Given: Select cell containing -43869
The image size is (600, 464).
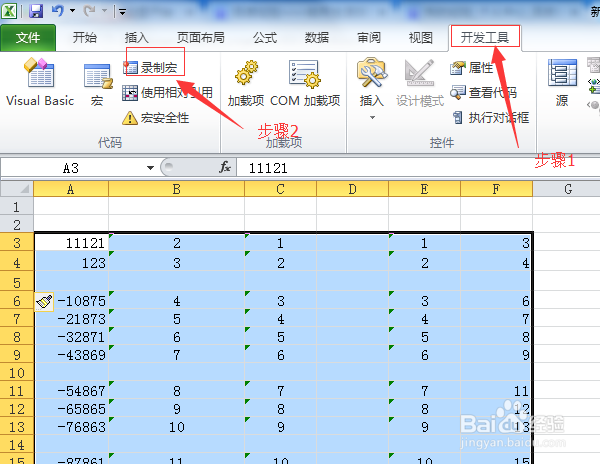Looking at the screenshot, I should coord(72,355).
